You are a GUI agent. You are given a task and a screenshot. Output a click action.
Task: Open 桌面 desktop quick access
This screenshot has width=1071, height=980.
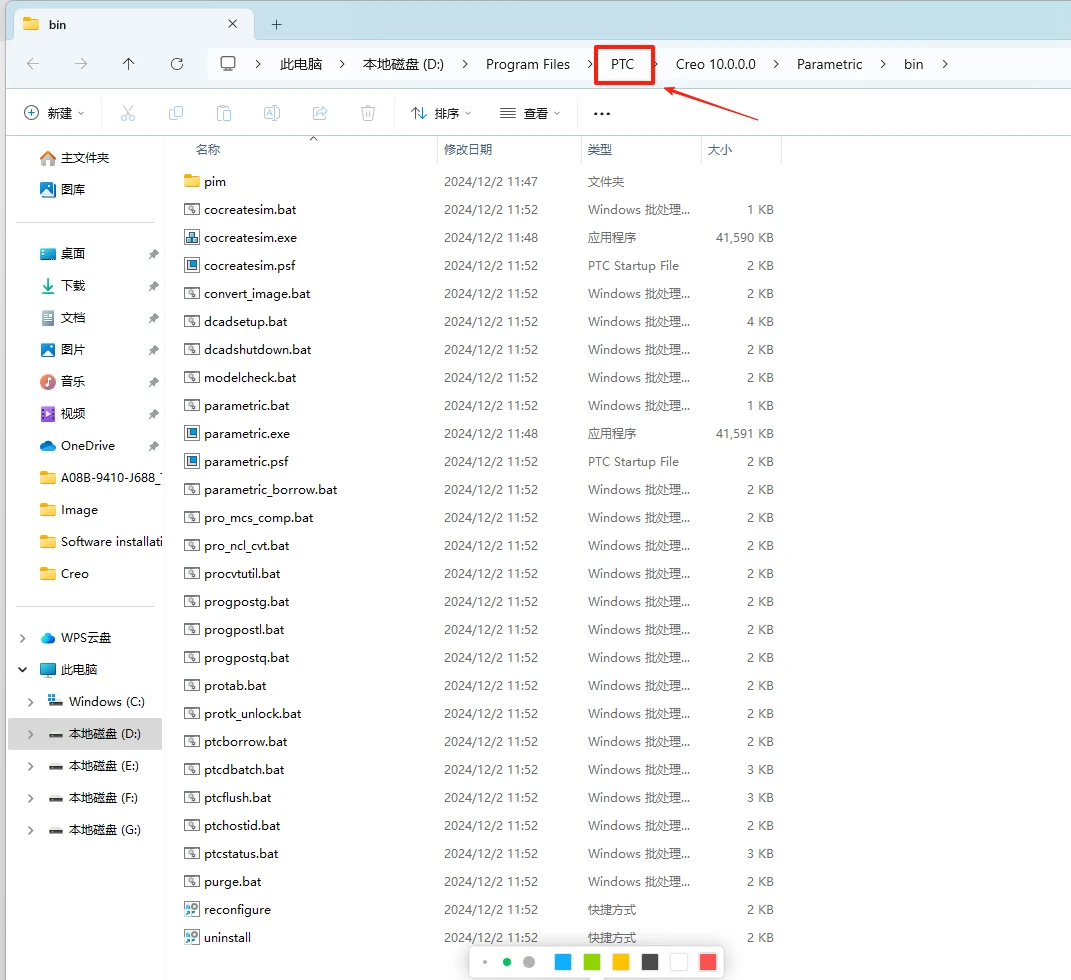click(72, 254)
